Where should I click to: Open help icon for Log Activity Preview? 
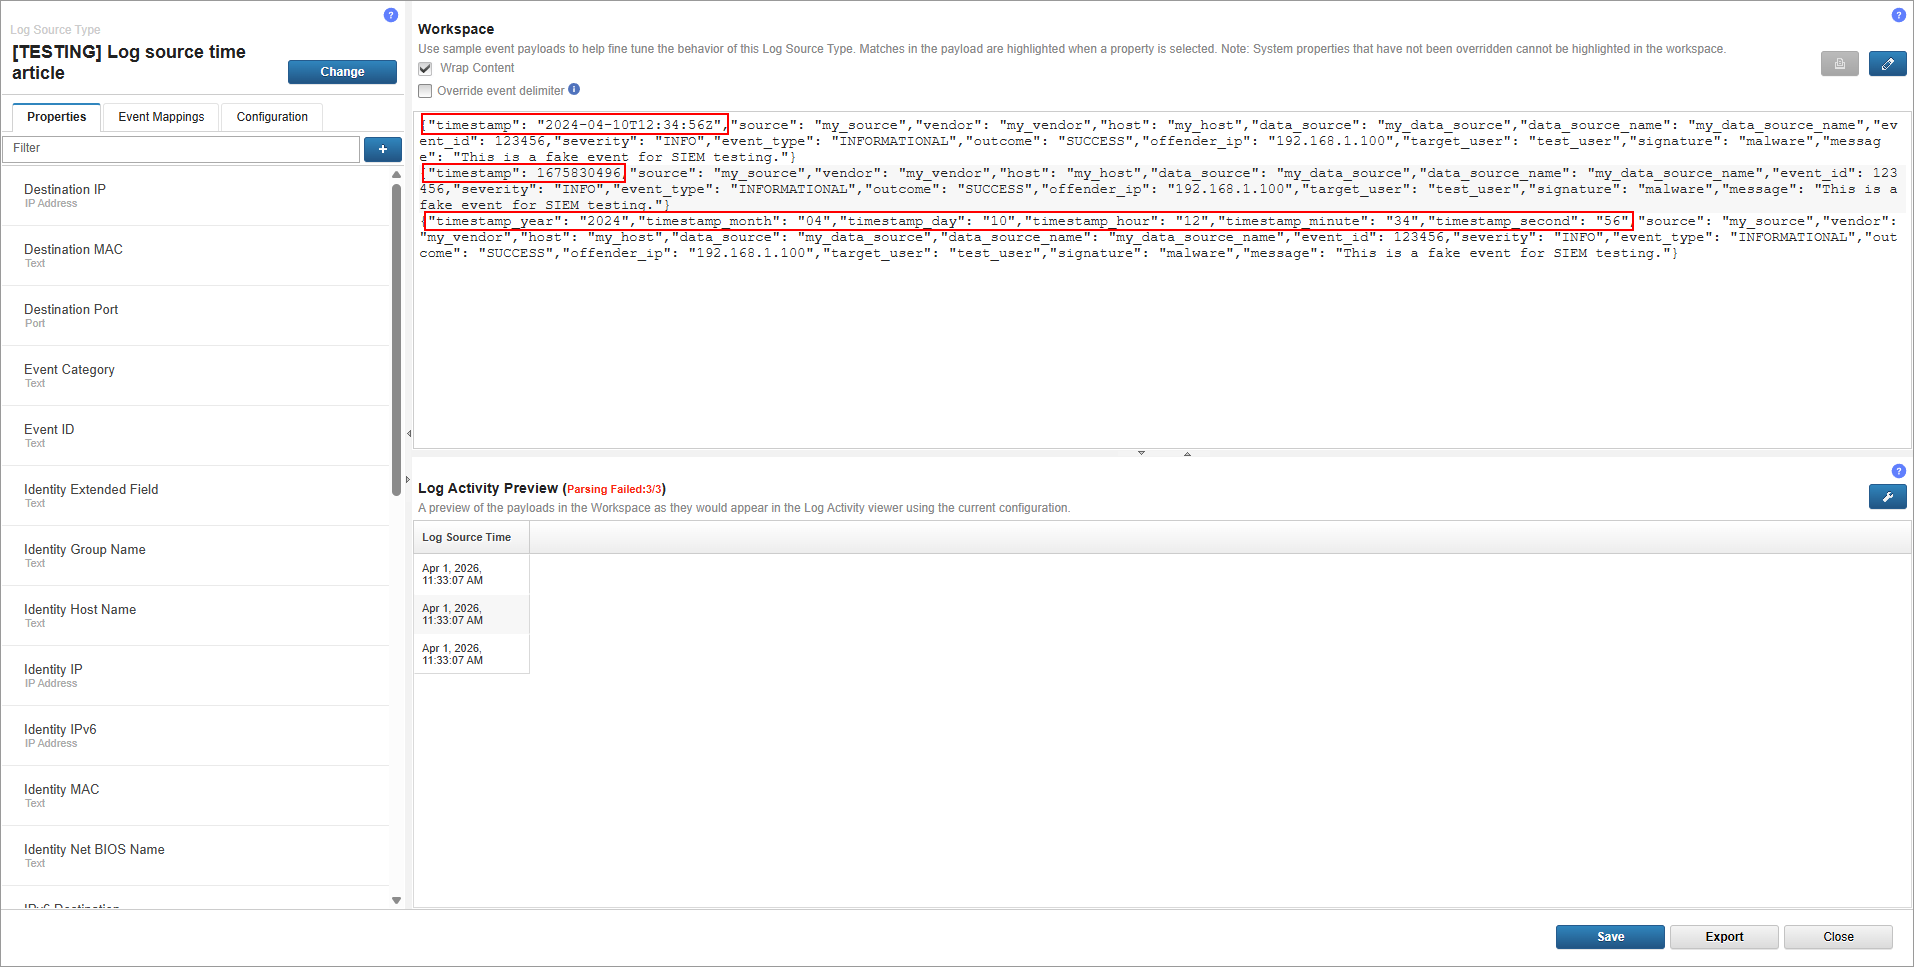tap(1898, 471)
